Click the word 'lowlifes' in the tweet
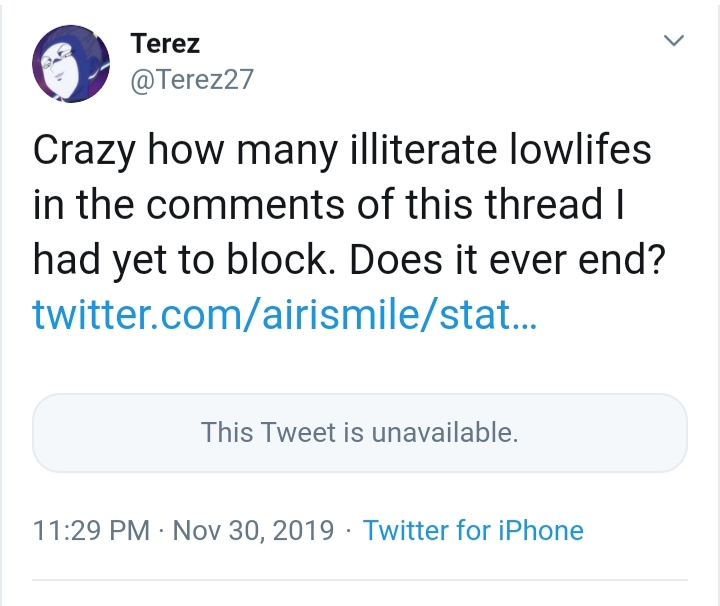 point(580,150)
